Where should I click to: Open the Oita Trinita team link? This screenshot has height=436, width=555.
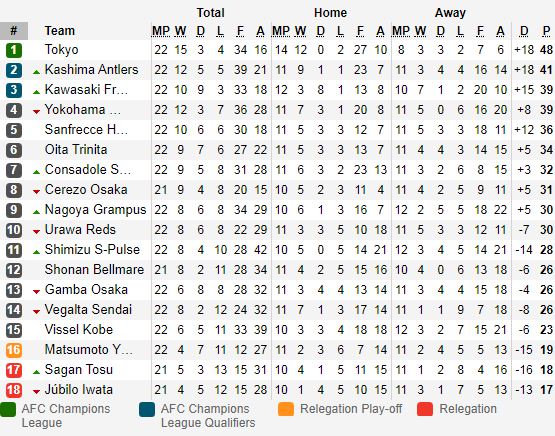(x=76, y=149)
